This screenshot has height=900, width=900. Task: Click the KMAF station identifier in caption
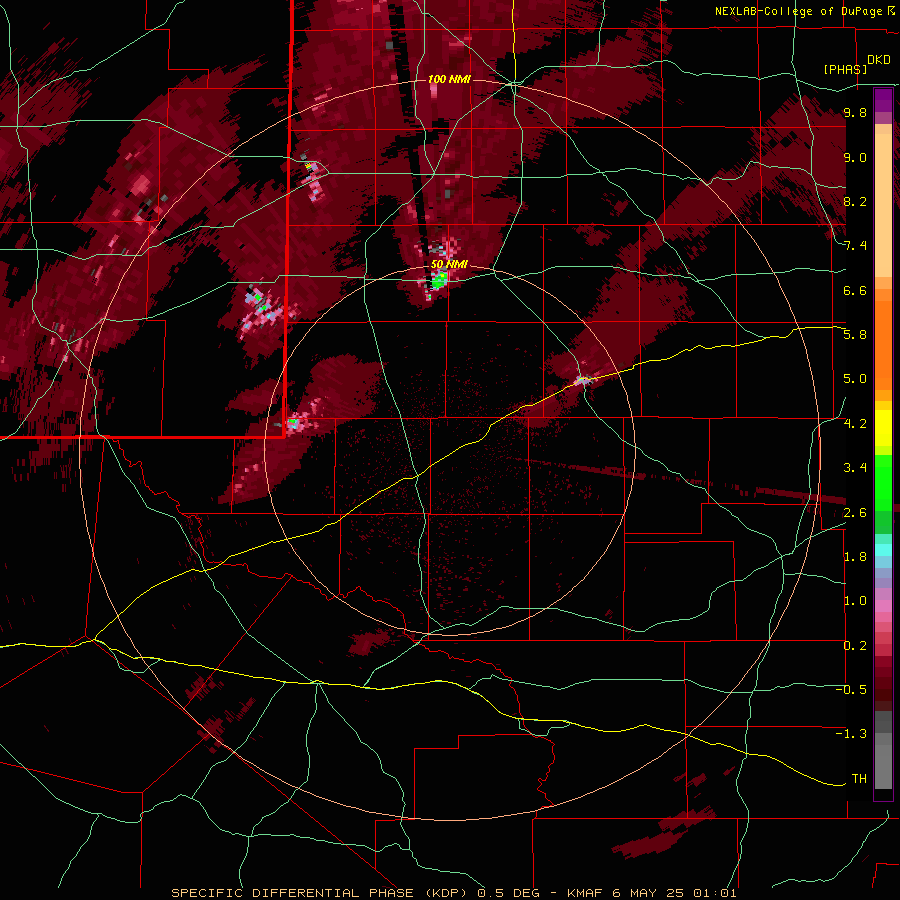click(585, 893)
